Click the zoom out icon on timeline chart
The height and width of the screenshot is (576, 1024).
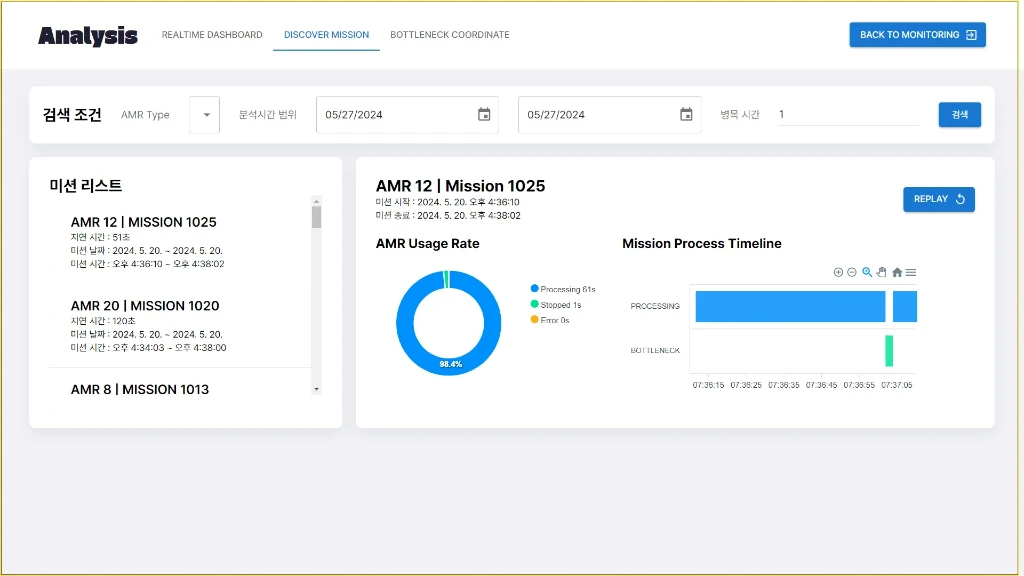(x=852, y=272)
